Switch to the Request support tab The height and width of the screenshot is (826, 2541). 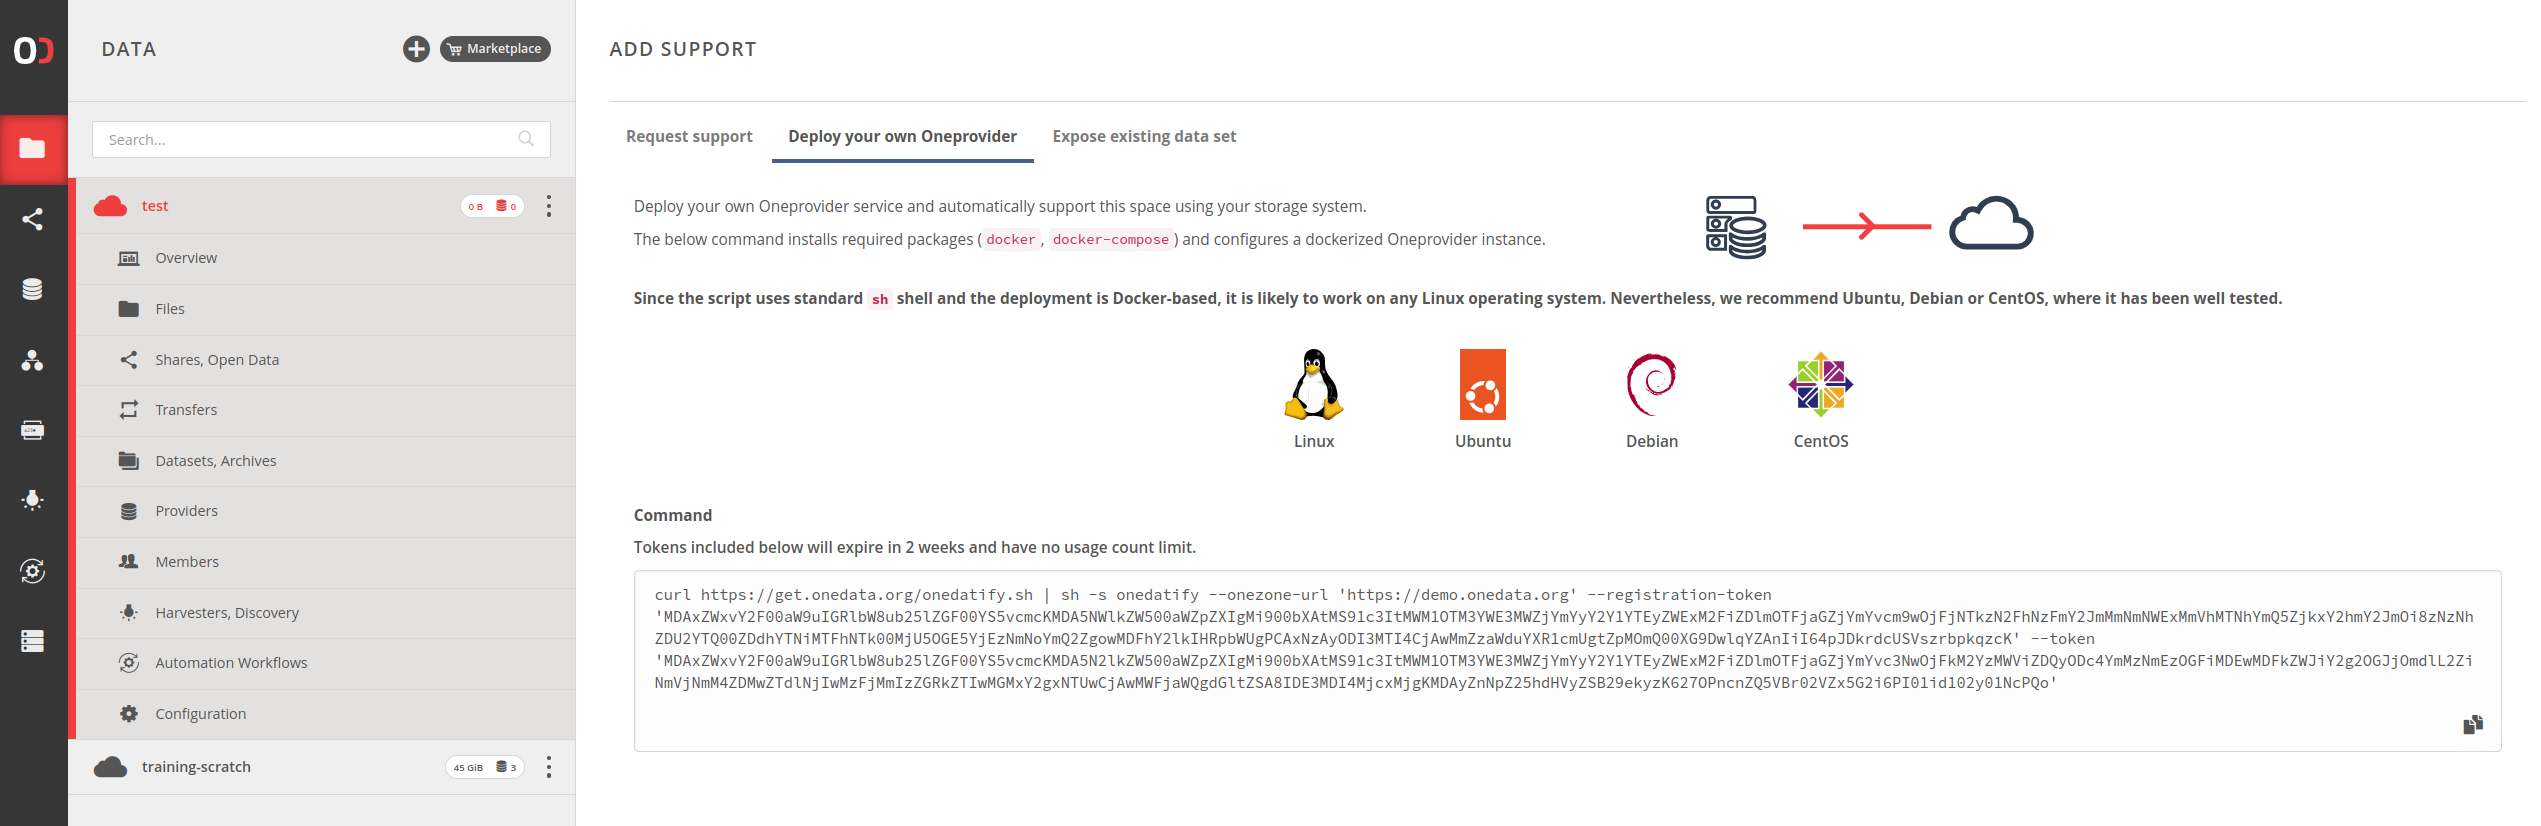[689, 137]
